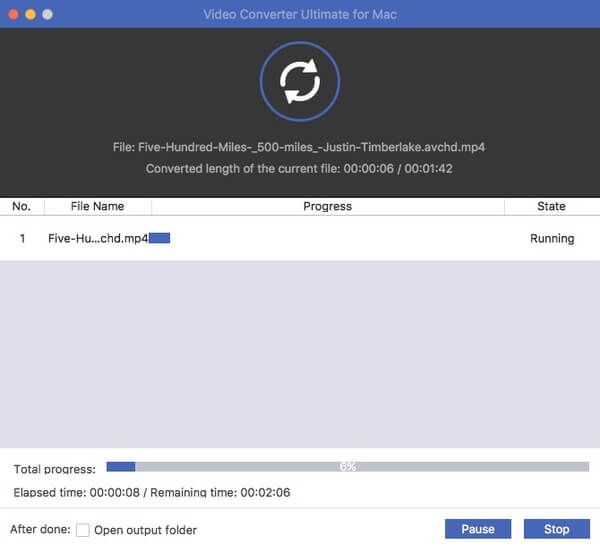Click the After done label

point(40,529)
